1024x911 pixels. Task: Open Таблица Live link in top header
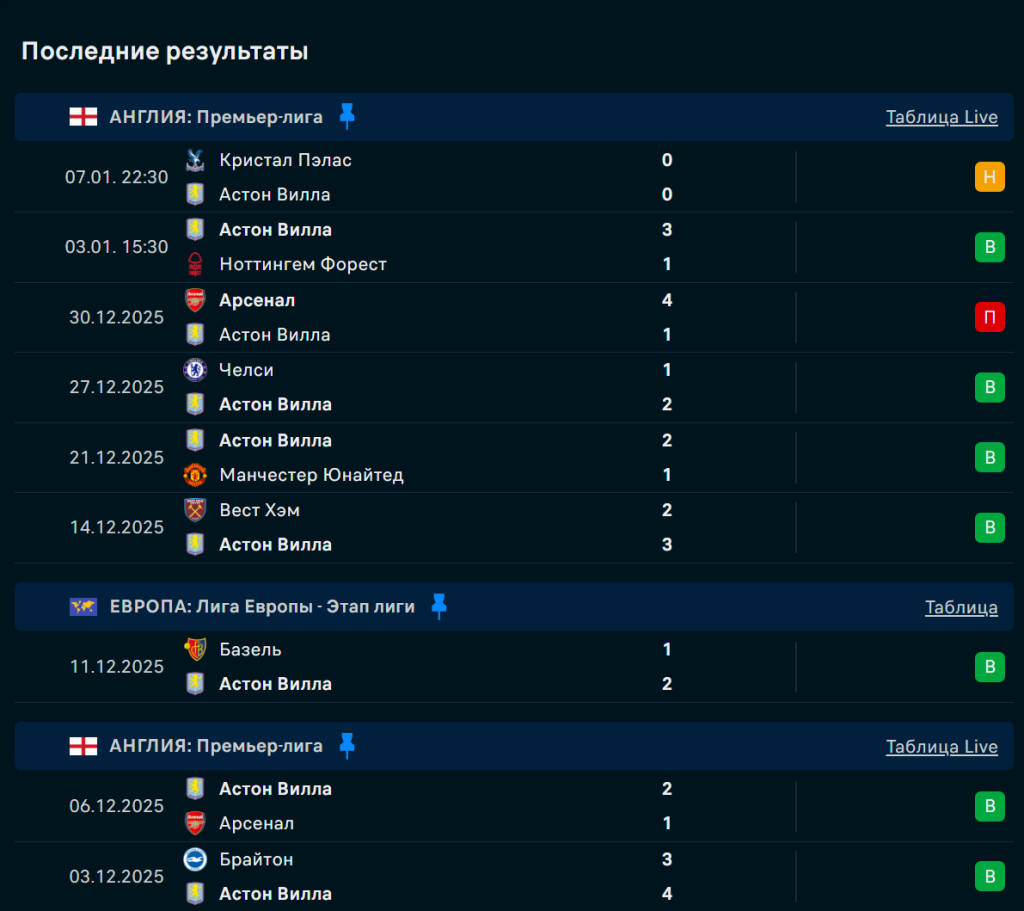click(941, 117)
